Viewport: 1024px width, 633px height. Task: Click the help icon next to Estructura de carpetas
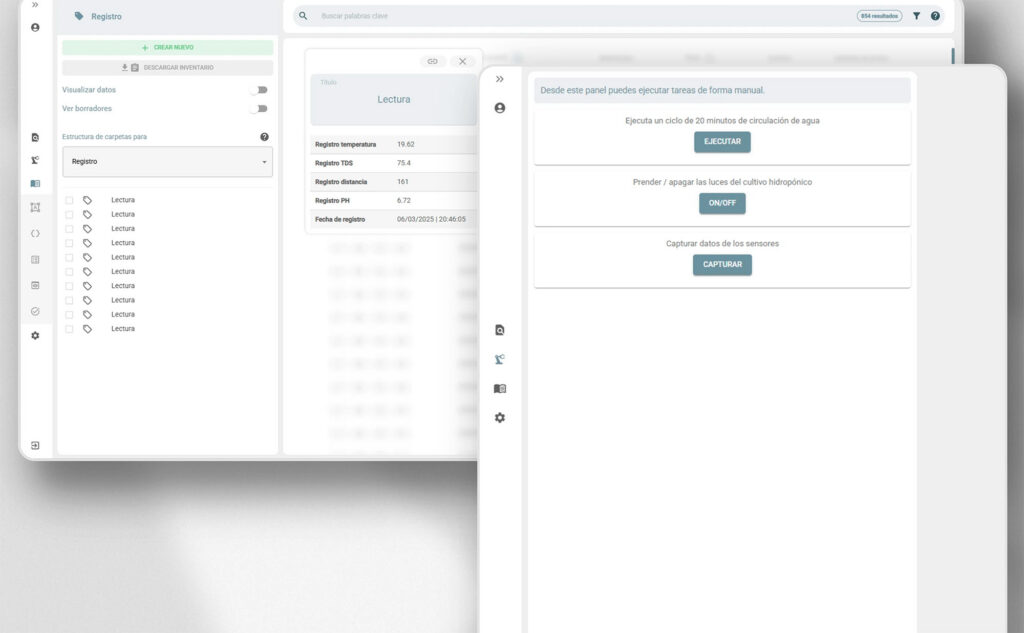point(264,137)
